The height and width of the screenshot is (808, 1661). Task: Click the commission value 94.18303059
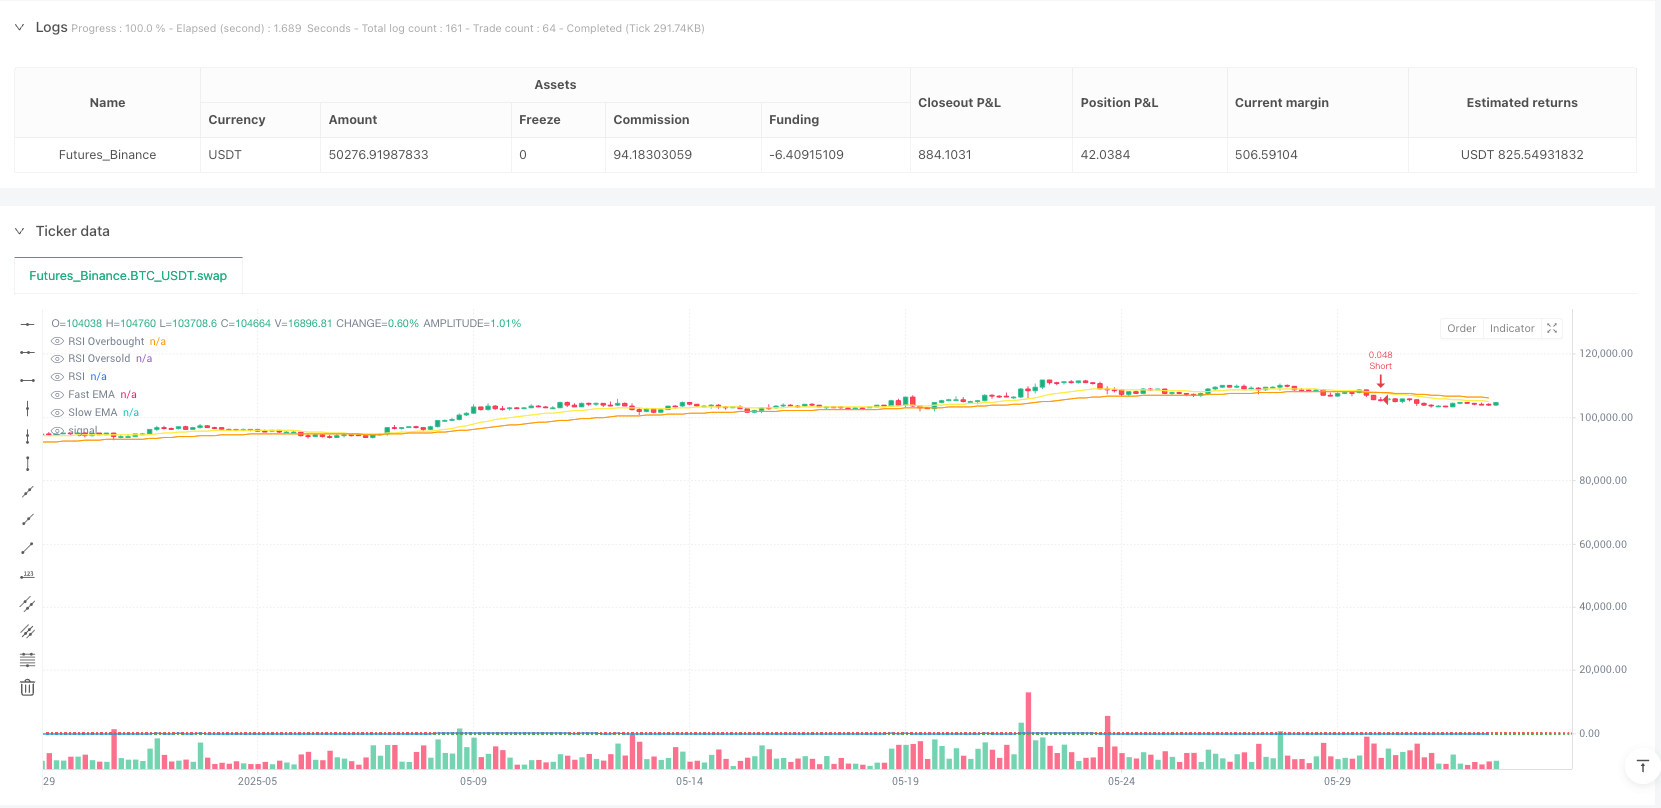652,155
